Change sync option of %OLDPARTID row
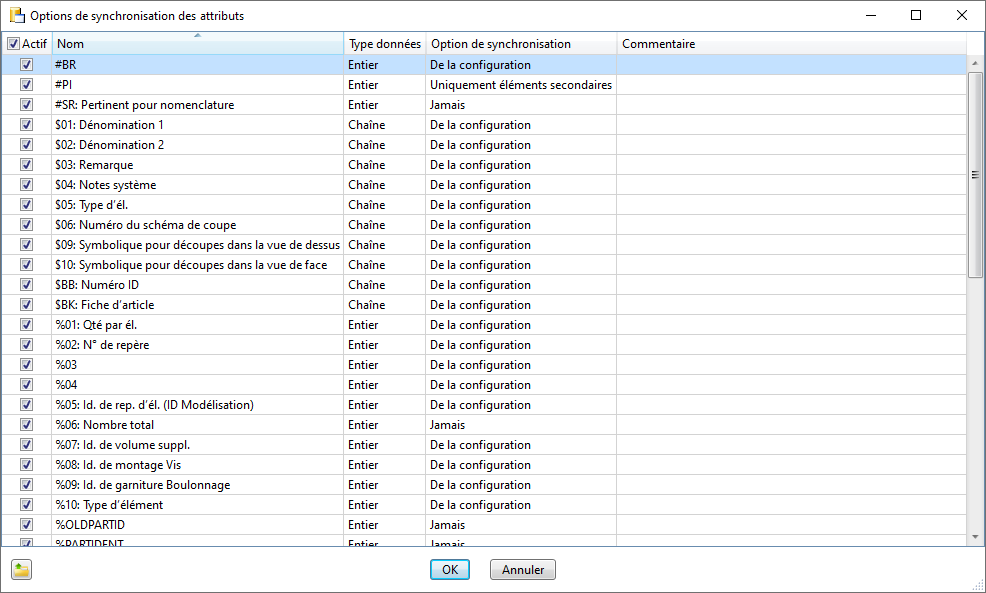This screenshot has width=986, height=593. pyautogui.click(x=520, y=525)
